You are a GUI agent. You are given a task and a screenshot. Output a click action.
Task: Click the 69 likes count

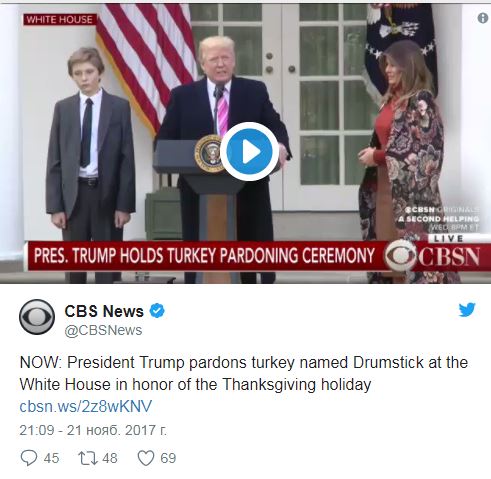coord(168,458)
